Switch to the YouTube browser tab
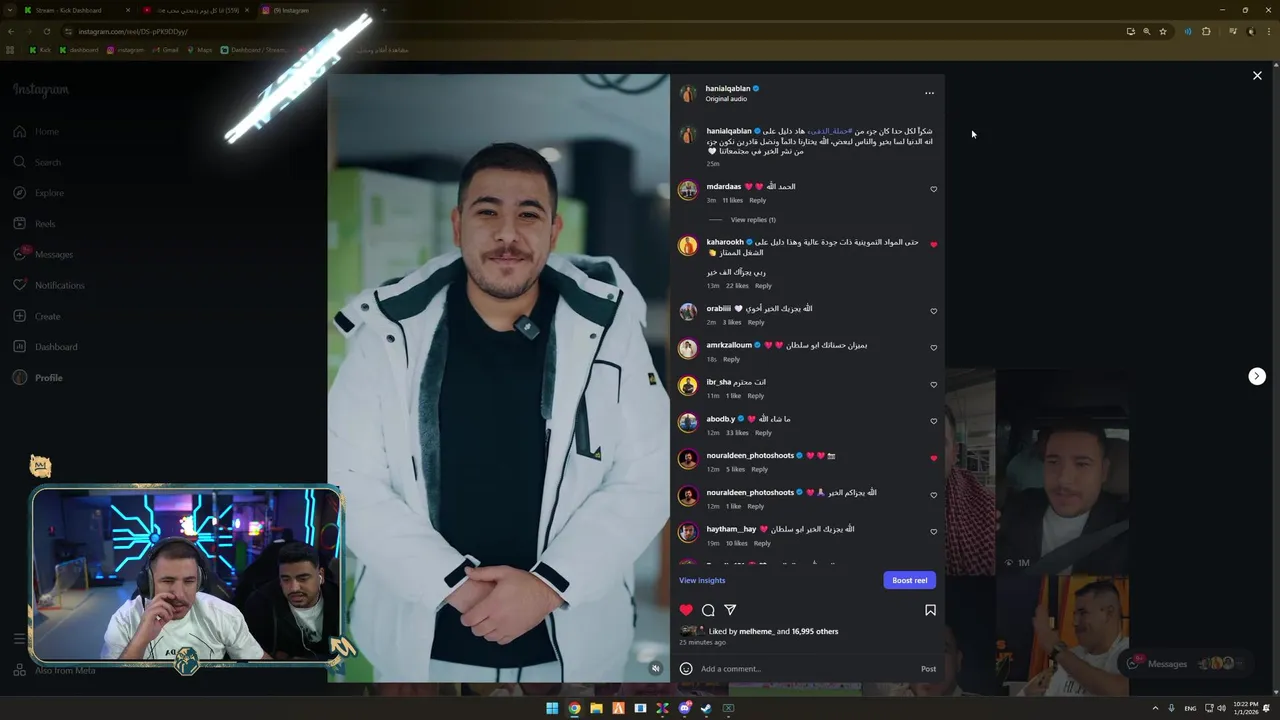This screenshot has height=720, width=1280. [x=195, y=10]
